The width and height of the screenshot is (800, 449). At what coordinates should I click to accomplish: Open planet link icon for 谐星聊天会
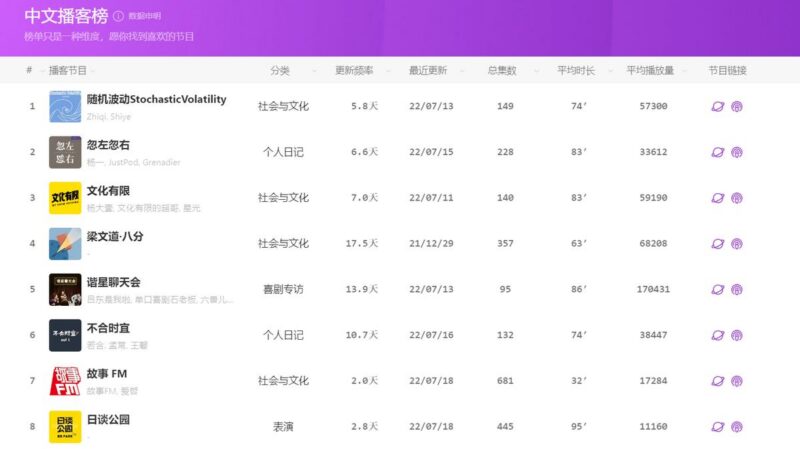coord(718,289)
